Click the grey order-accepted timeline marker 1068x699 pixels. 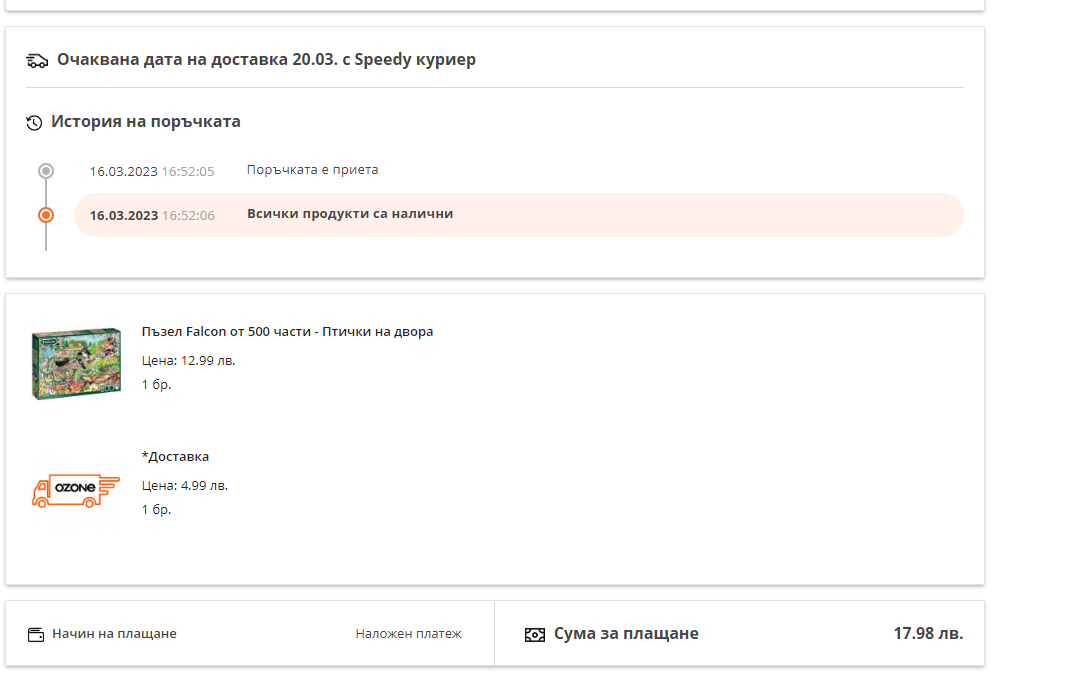point(46,171)
